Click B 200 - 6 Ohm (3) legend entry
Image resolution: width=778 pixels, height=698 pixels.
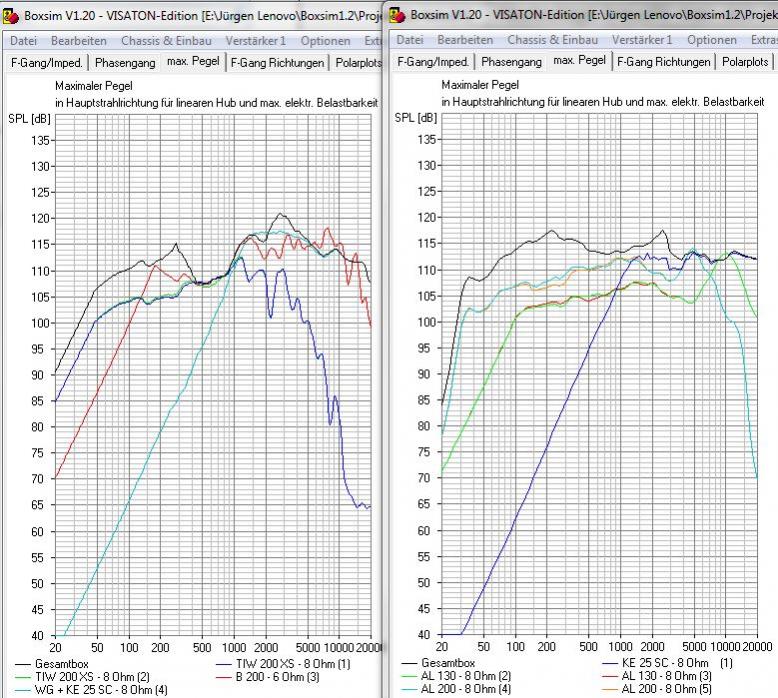pyautogui.click(x=267, y=677)
